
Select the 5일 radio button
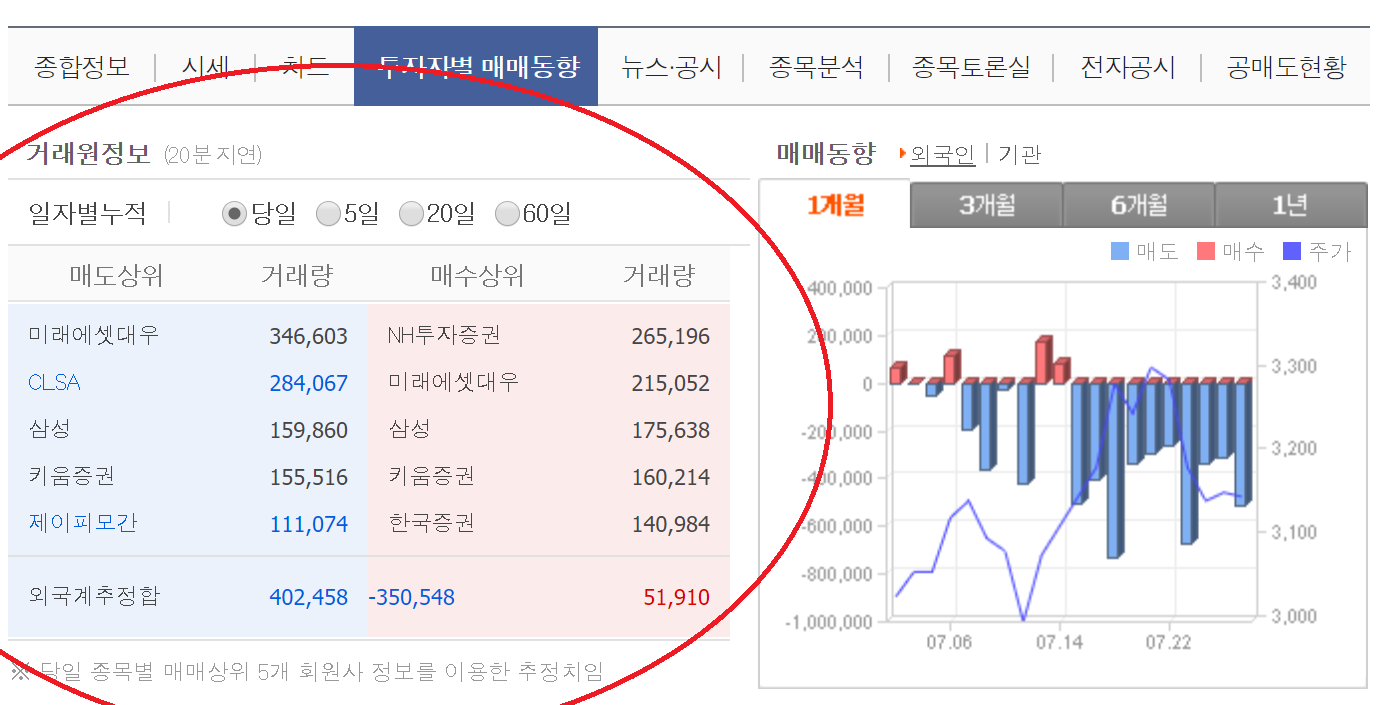(x=328, y=214)
